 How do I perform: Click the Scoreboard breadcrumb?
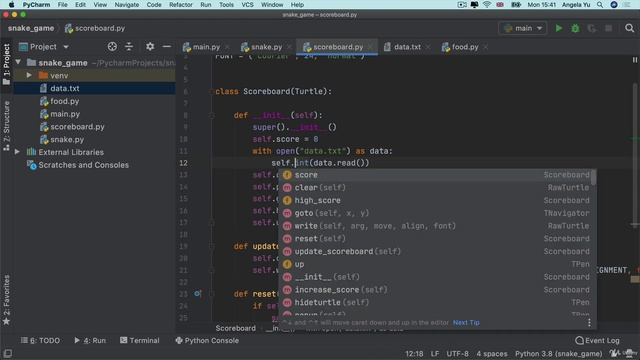(x=236, y=328)
